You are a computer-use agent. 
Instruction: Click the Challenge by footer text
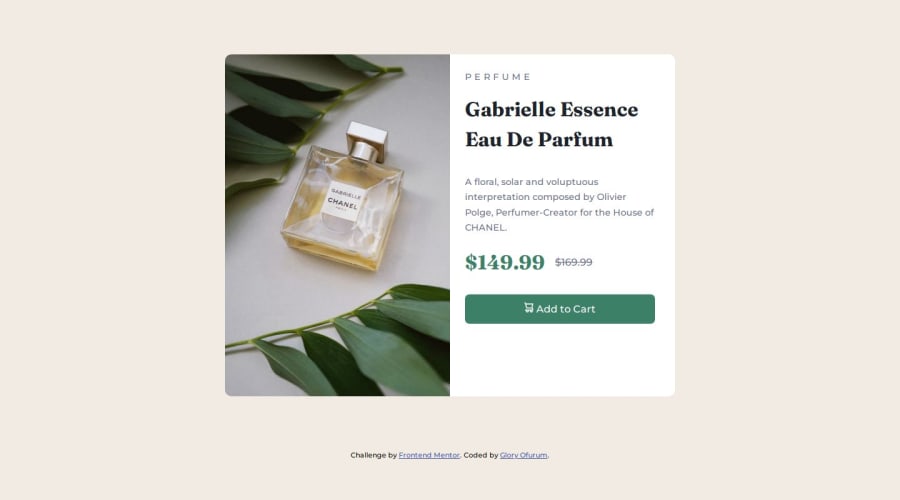374,455
